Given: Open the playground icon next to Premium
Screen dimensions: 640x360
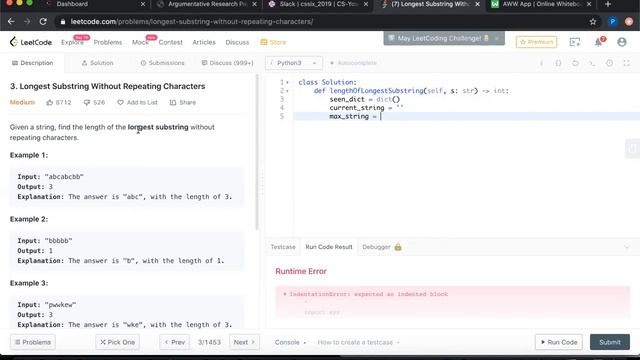Looking at the screenshot, I should pos(575,42).
